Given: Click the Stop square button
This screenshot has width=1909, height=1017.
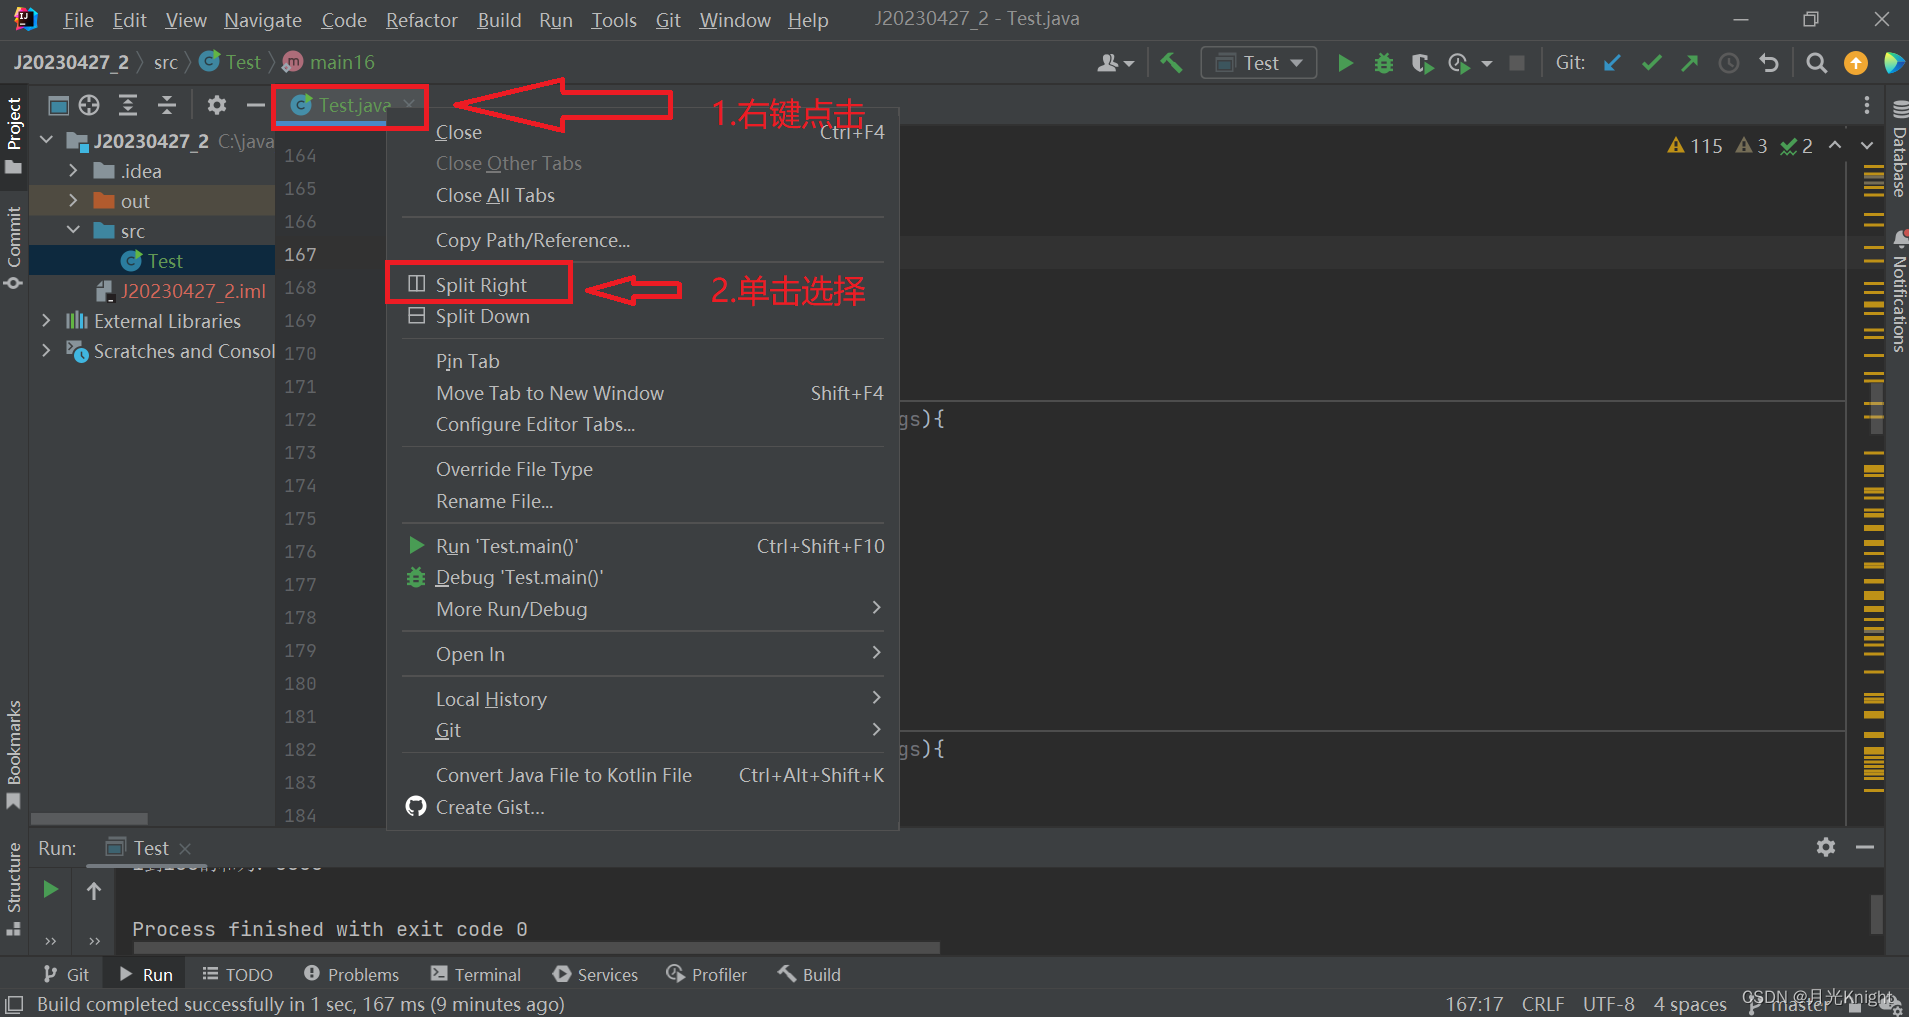Looking at the screenshot, I should coord(1517,63).
